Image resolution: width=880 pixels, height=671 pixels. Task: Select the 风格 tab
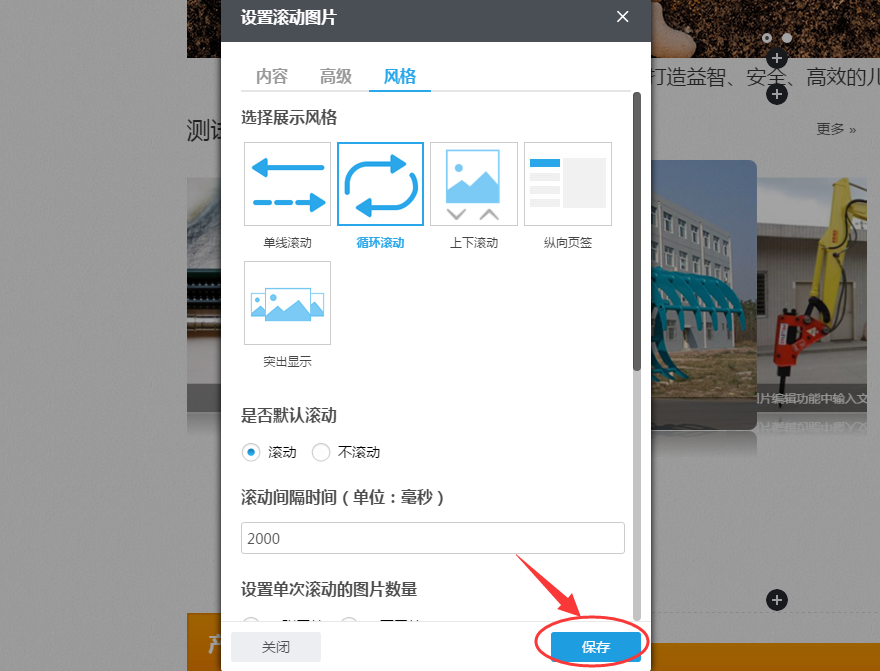click(x=399, y=76)
